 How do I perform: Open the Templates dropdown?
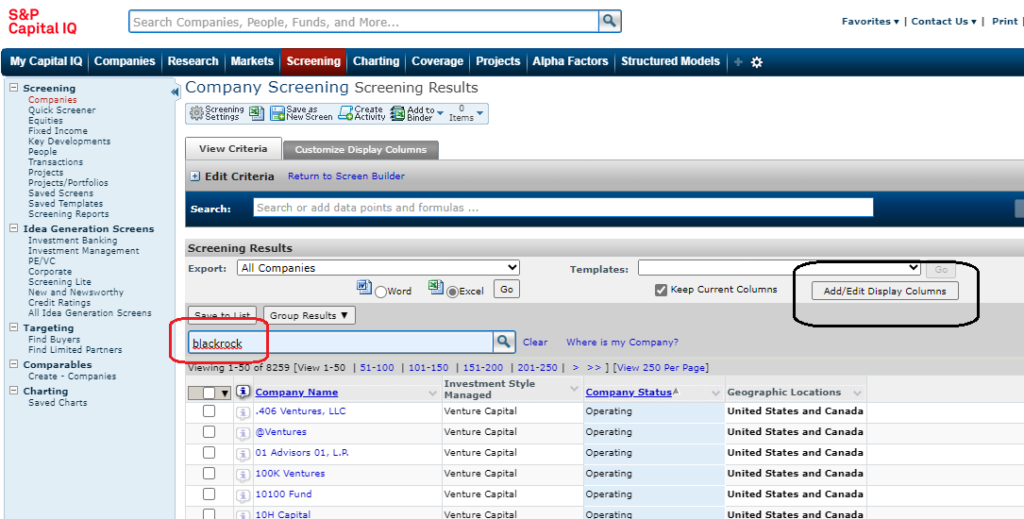pyautogui.click(x=779, y=268)
